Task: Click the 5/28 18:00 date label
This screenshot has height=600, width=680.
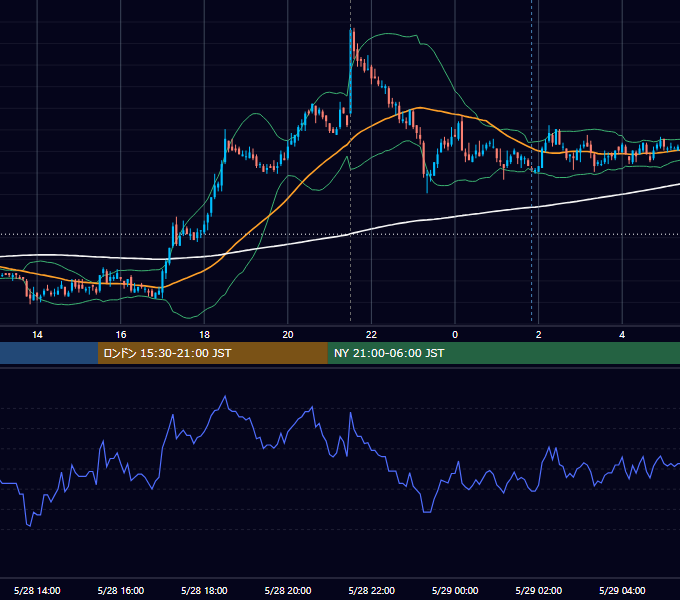Action: [x=204, y=590]
